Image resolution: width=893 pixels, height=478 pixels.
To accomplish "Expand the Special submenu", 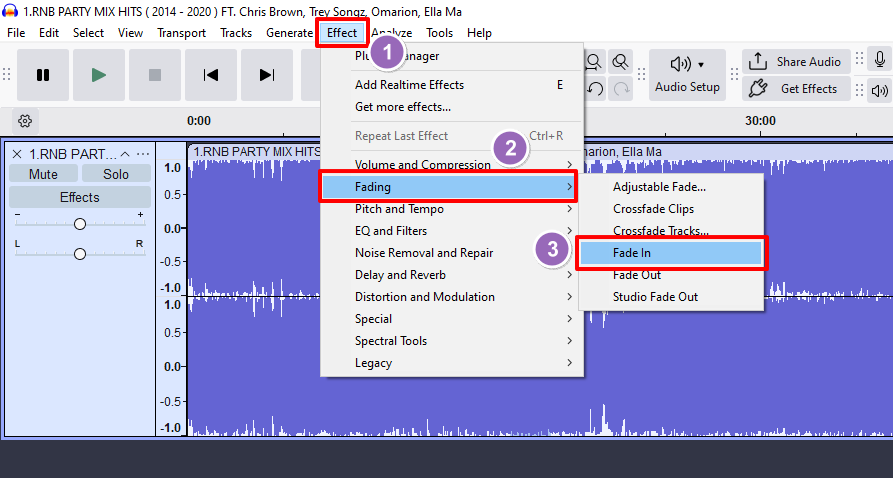I will [x=452, y=319].
